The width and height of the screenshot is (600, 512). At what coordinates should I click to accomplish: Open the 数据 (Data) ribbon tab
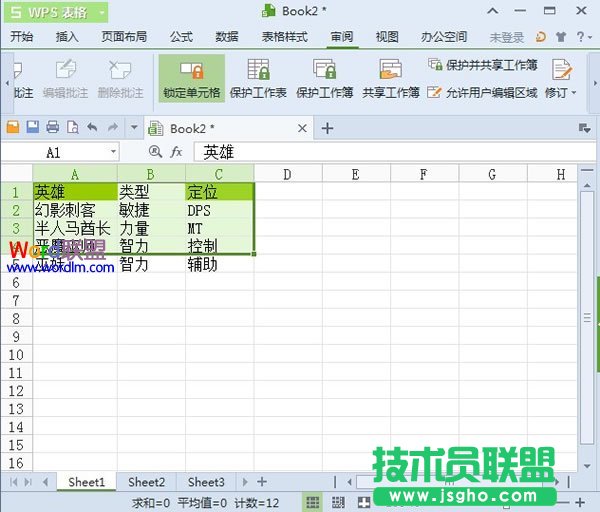tap(227, 37)
